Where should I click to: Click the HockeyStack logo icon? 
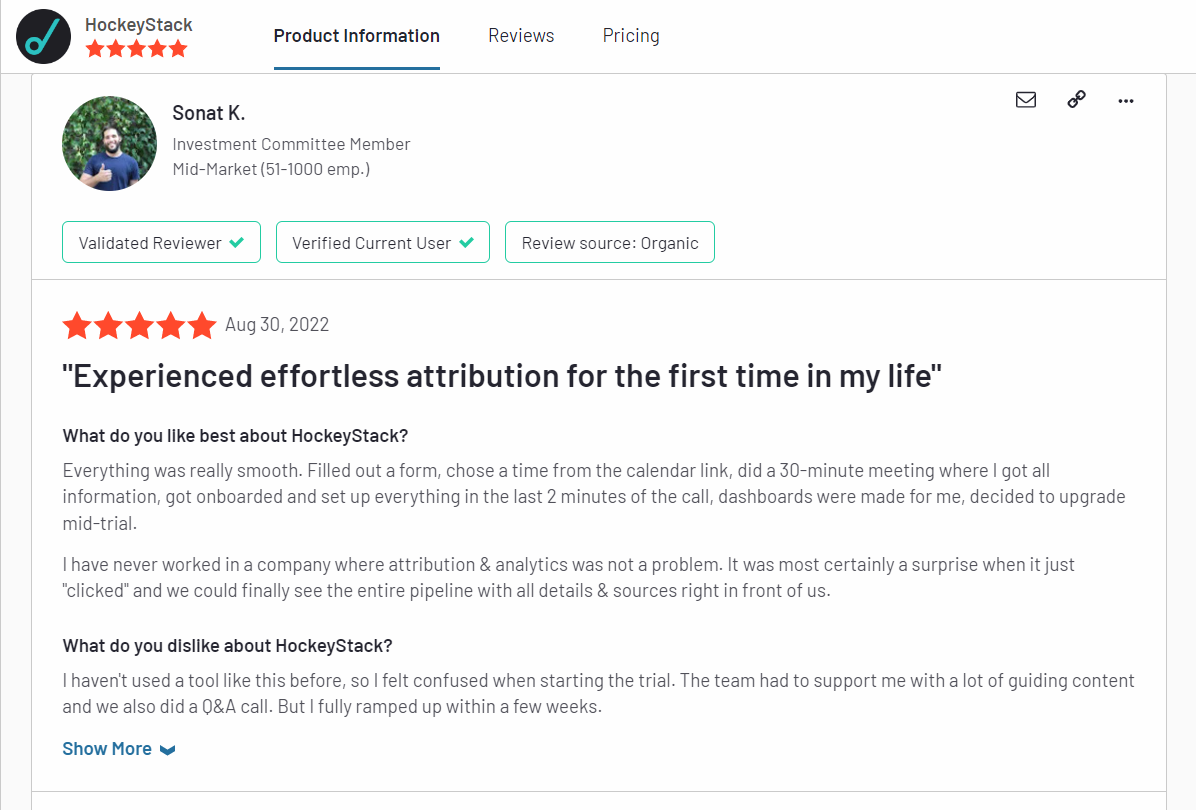point(43,37)
